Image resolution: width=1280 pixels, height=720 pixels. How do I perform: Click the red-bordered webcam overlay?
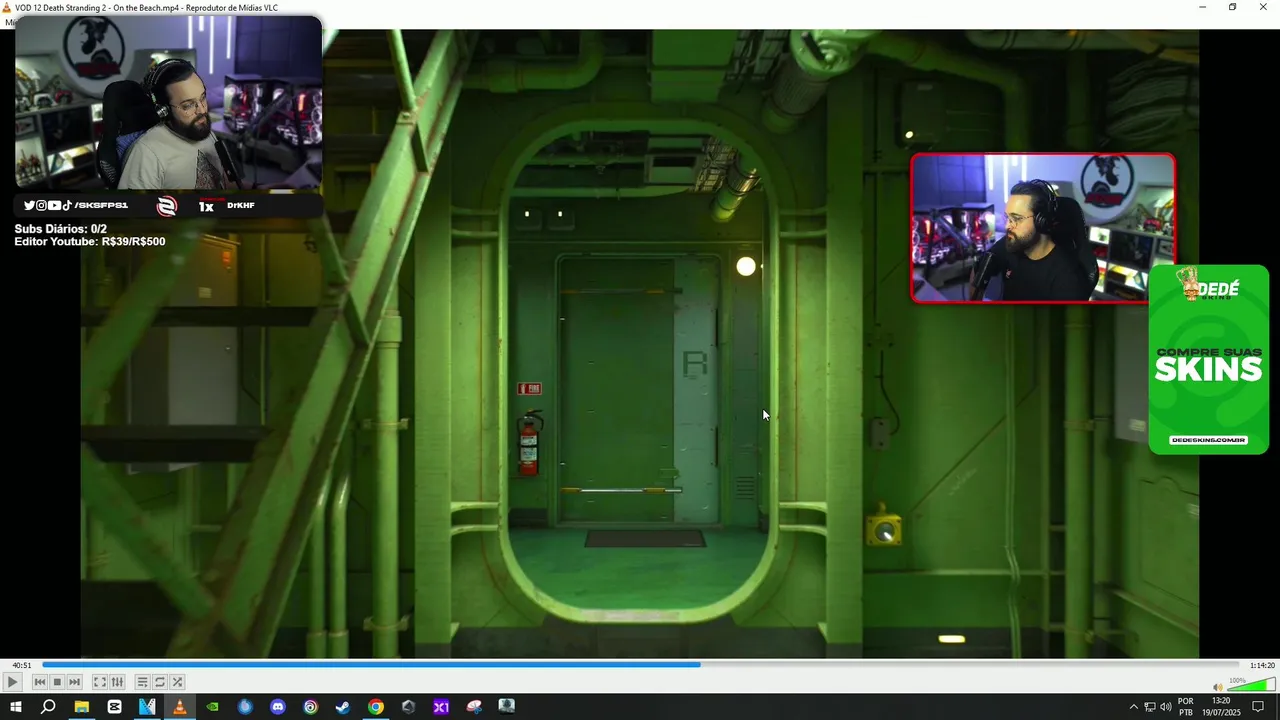[x=1042, y=228]
